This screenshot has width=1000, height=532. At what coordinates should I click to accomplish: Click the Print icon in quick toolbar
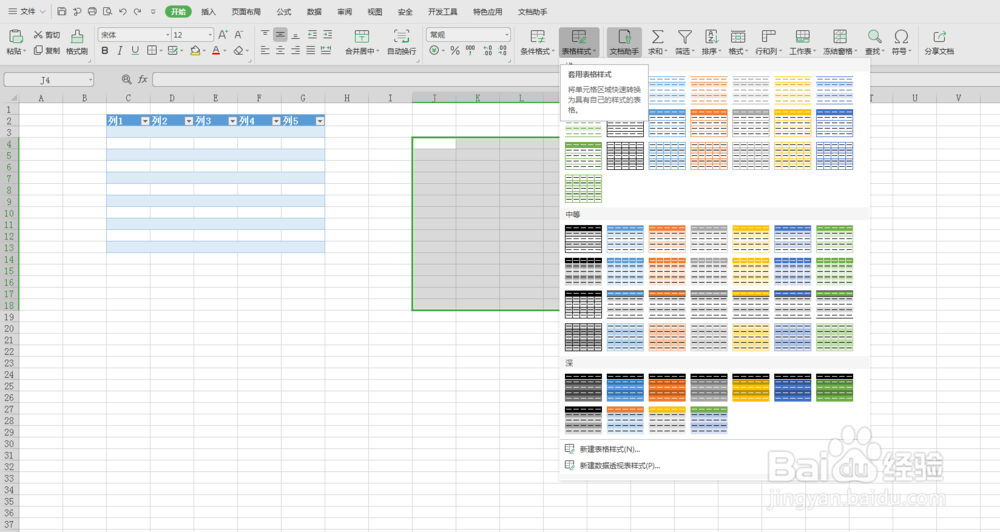tap(92, 11)
